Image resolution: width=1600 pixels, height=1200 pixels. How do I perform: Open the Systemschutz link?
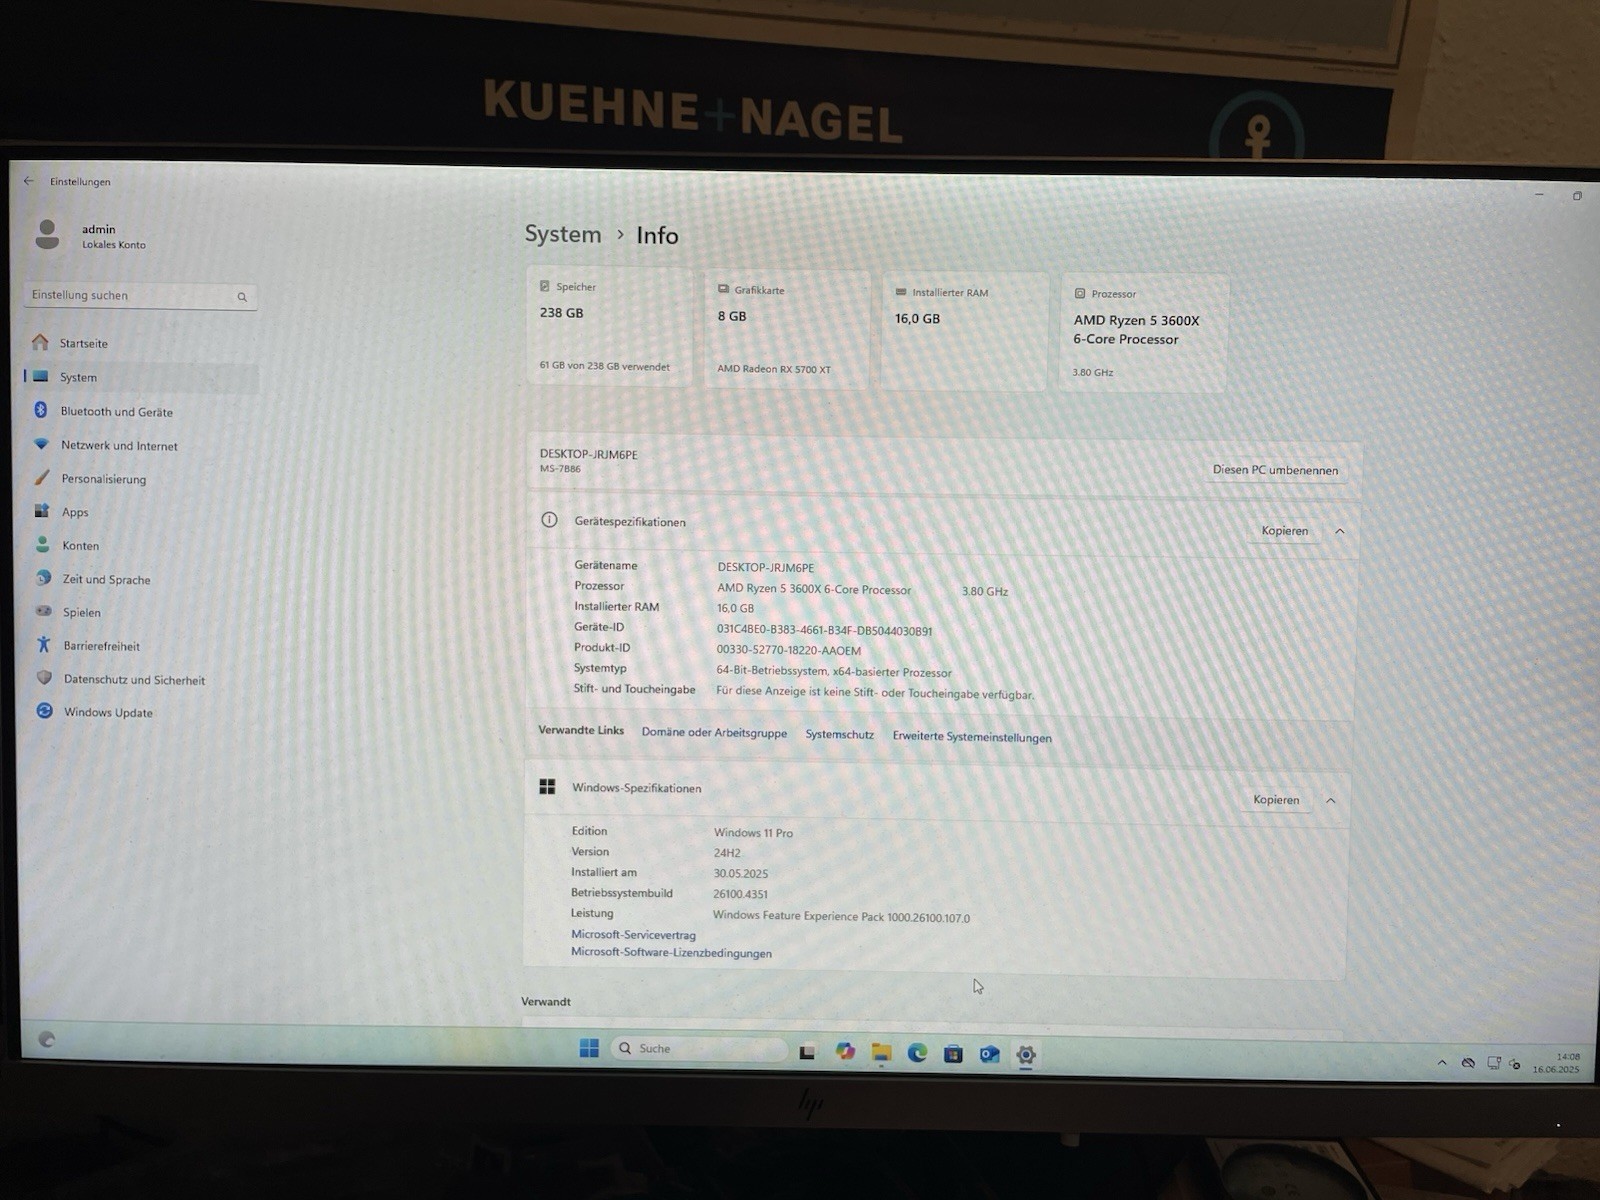tap(839, 734)
